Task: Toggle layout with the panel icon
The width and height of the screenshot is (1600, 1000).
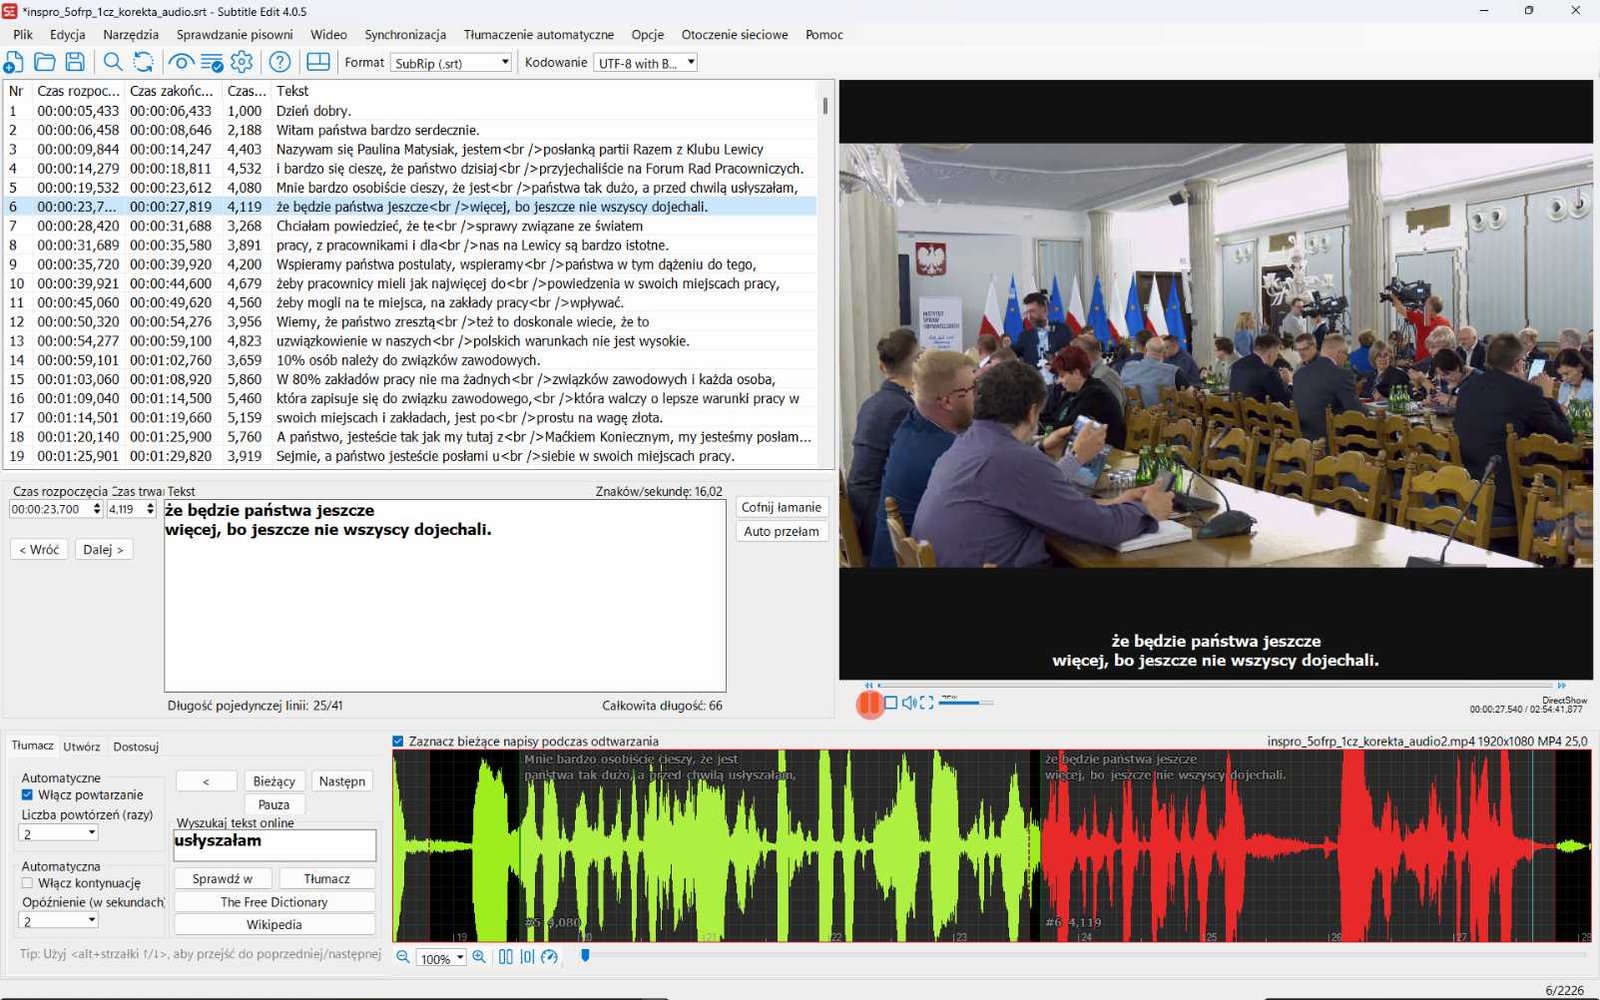Action: coord(318,62)
